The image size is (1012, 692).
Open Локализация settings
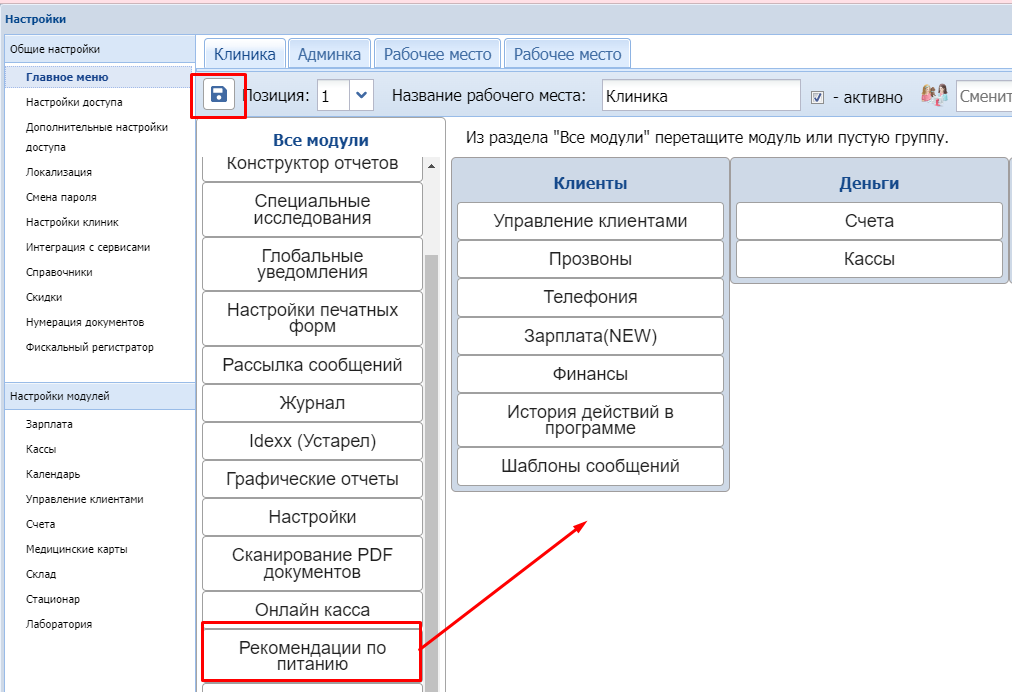tap(59, 172)
